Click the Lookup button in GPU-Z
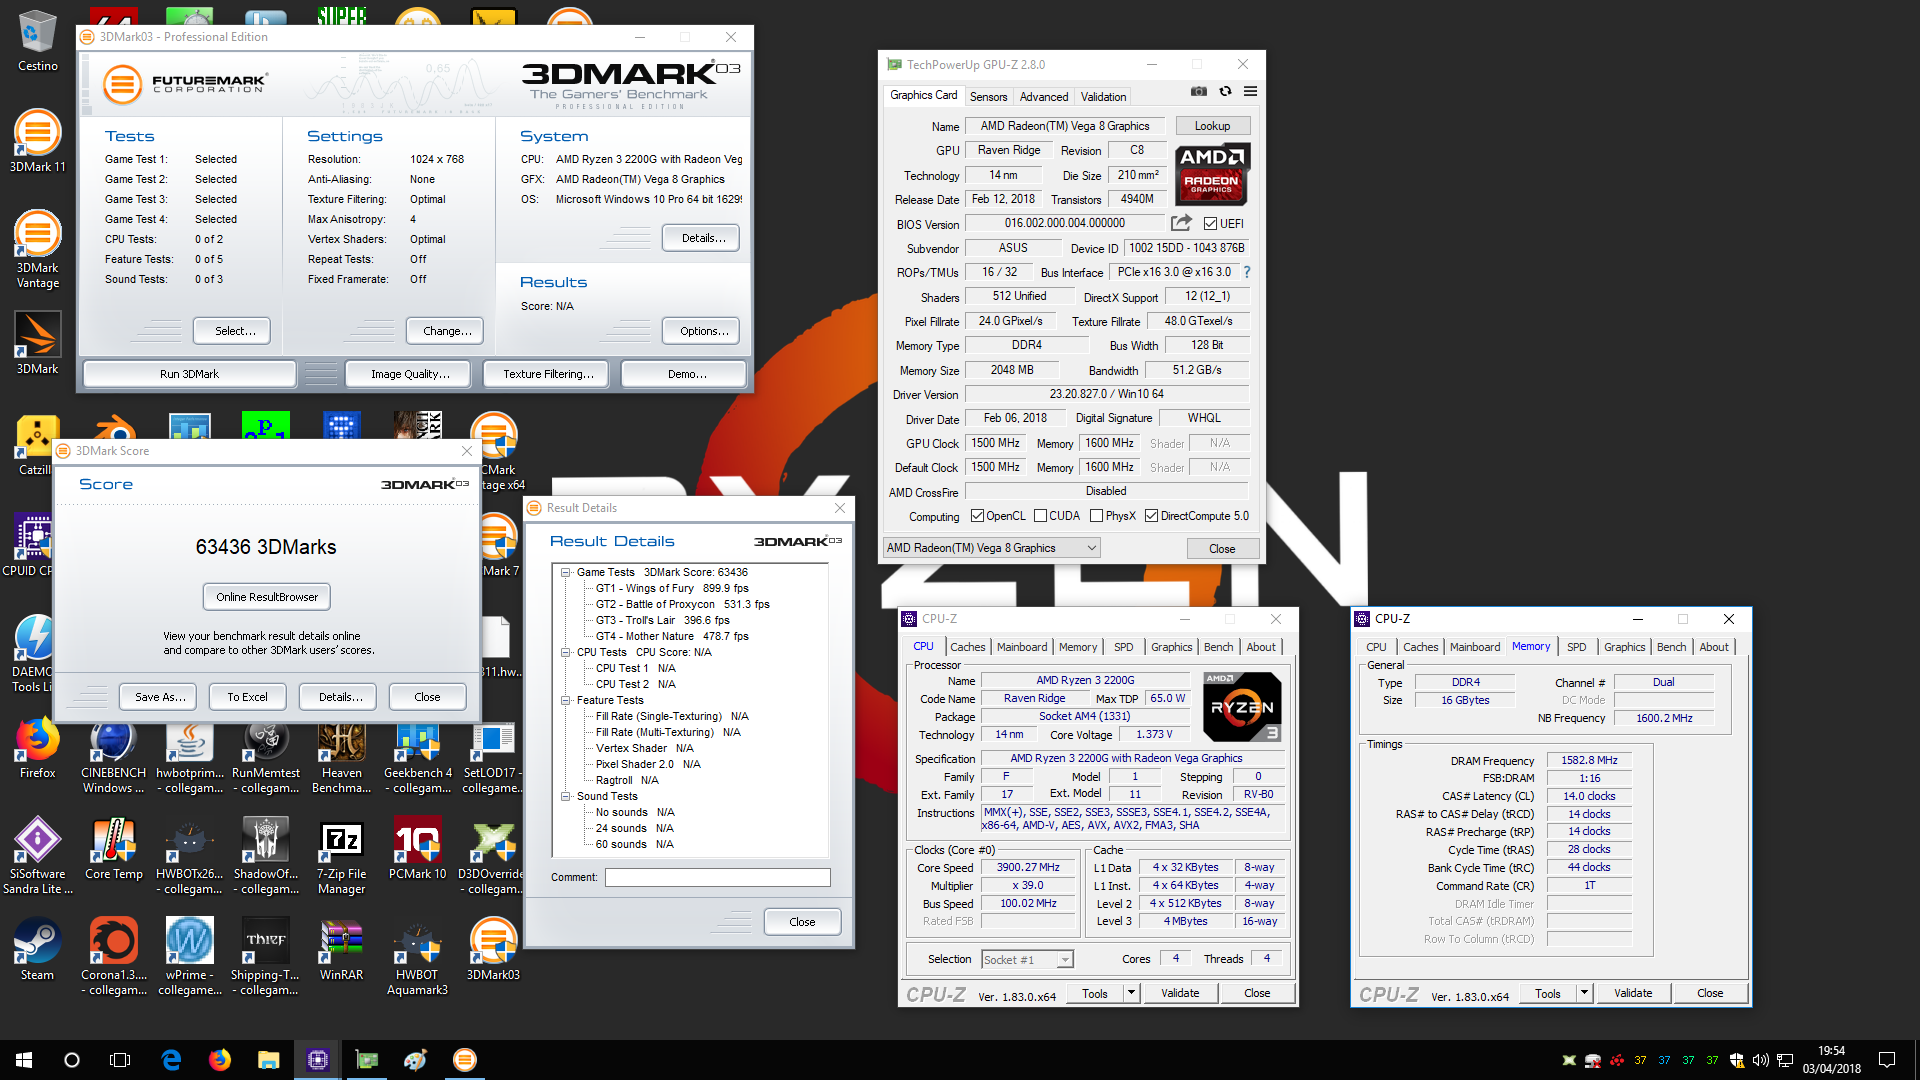The image size is (1920, 1080). tap(1212, 126)
